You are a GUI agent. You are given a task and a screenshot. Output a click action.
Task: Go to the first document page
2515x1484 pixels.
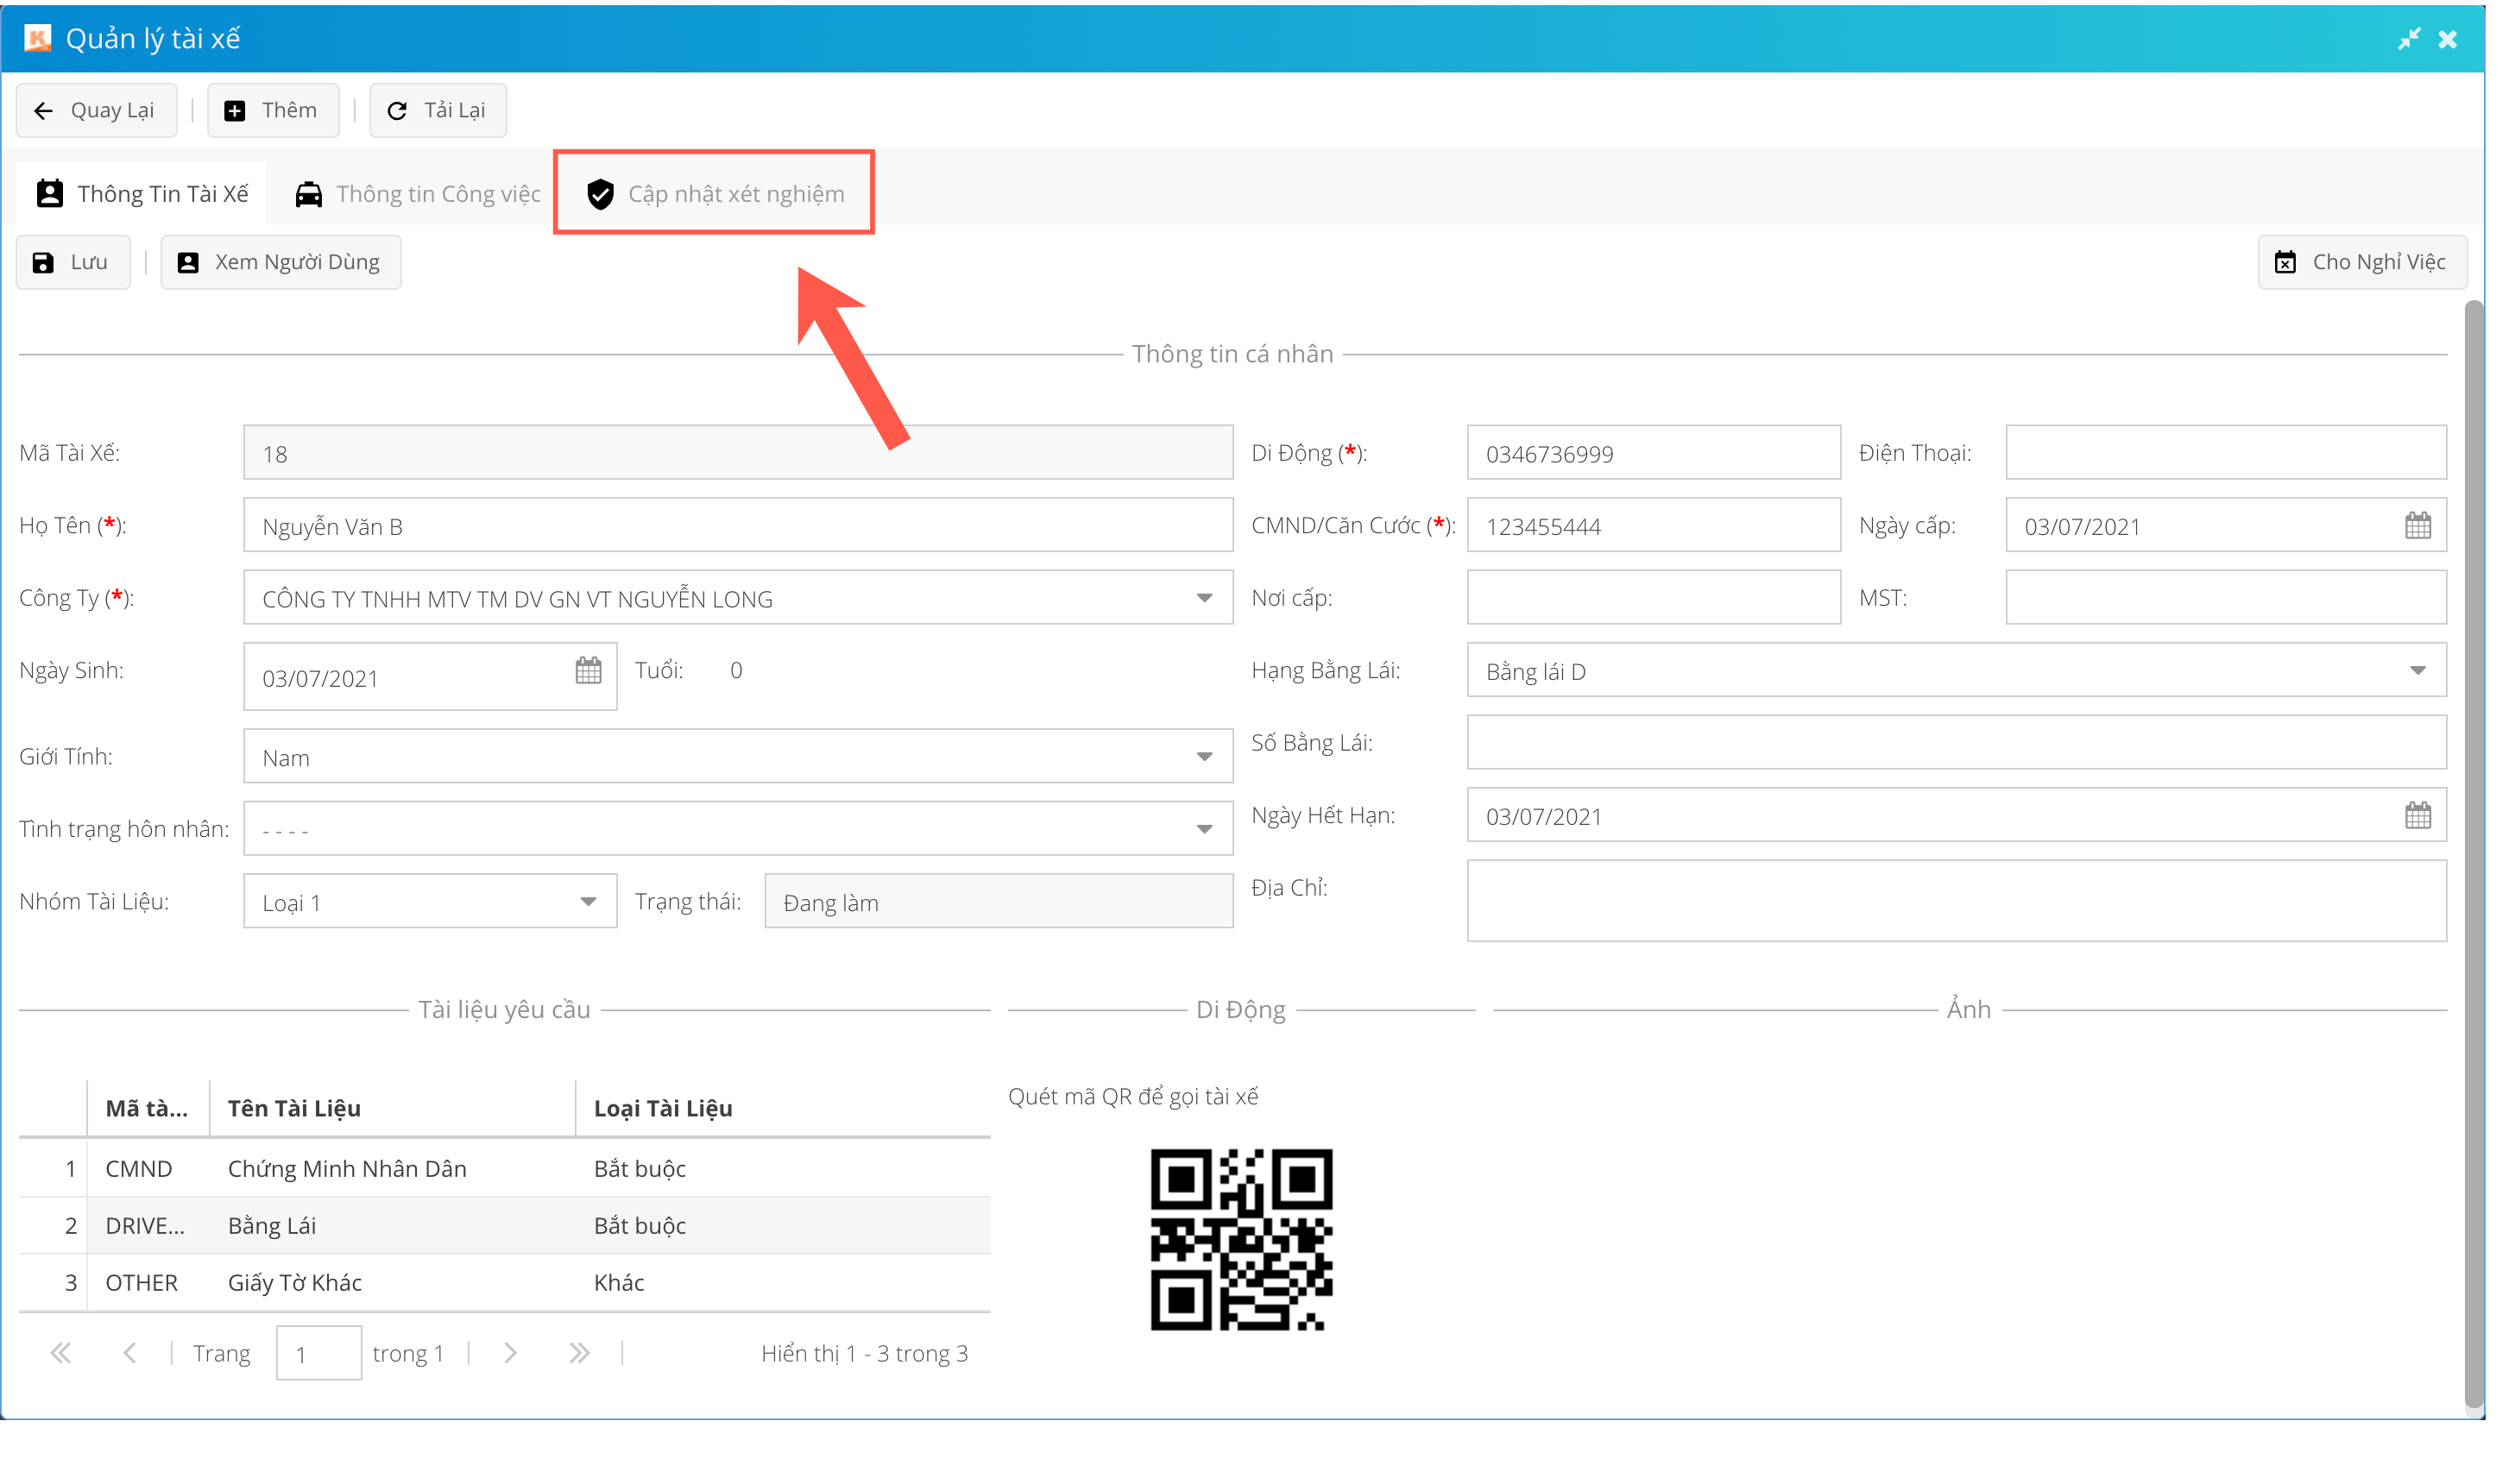[61, 1353]
